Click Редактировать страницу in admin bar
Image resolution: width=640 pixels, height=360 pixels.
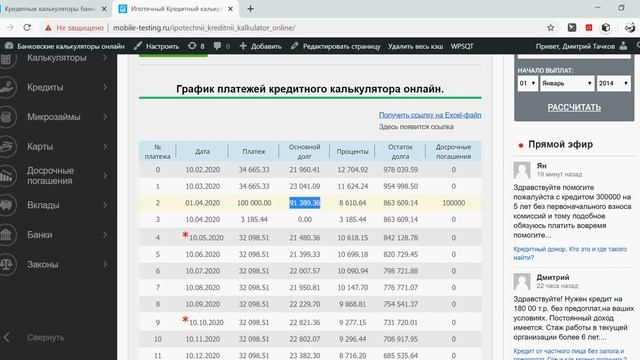pos(336,46)
